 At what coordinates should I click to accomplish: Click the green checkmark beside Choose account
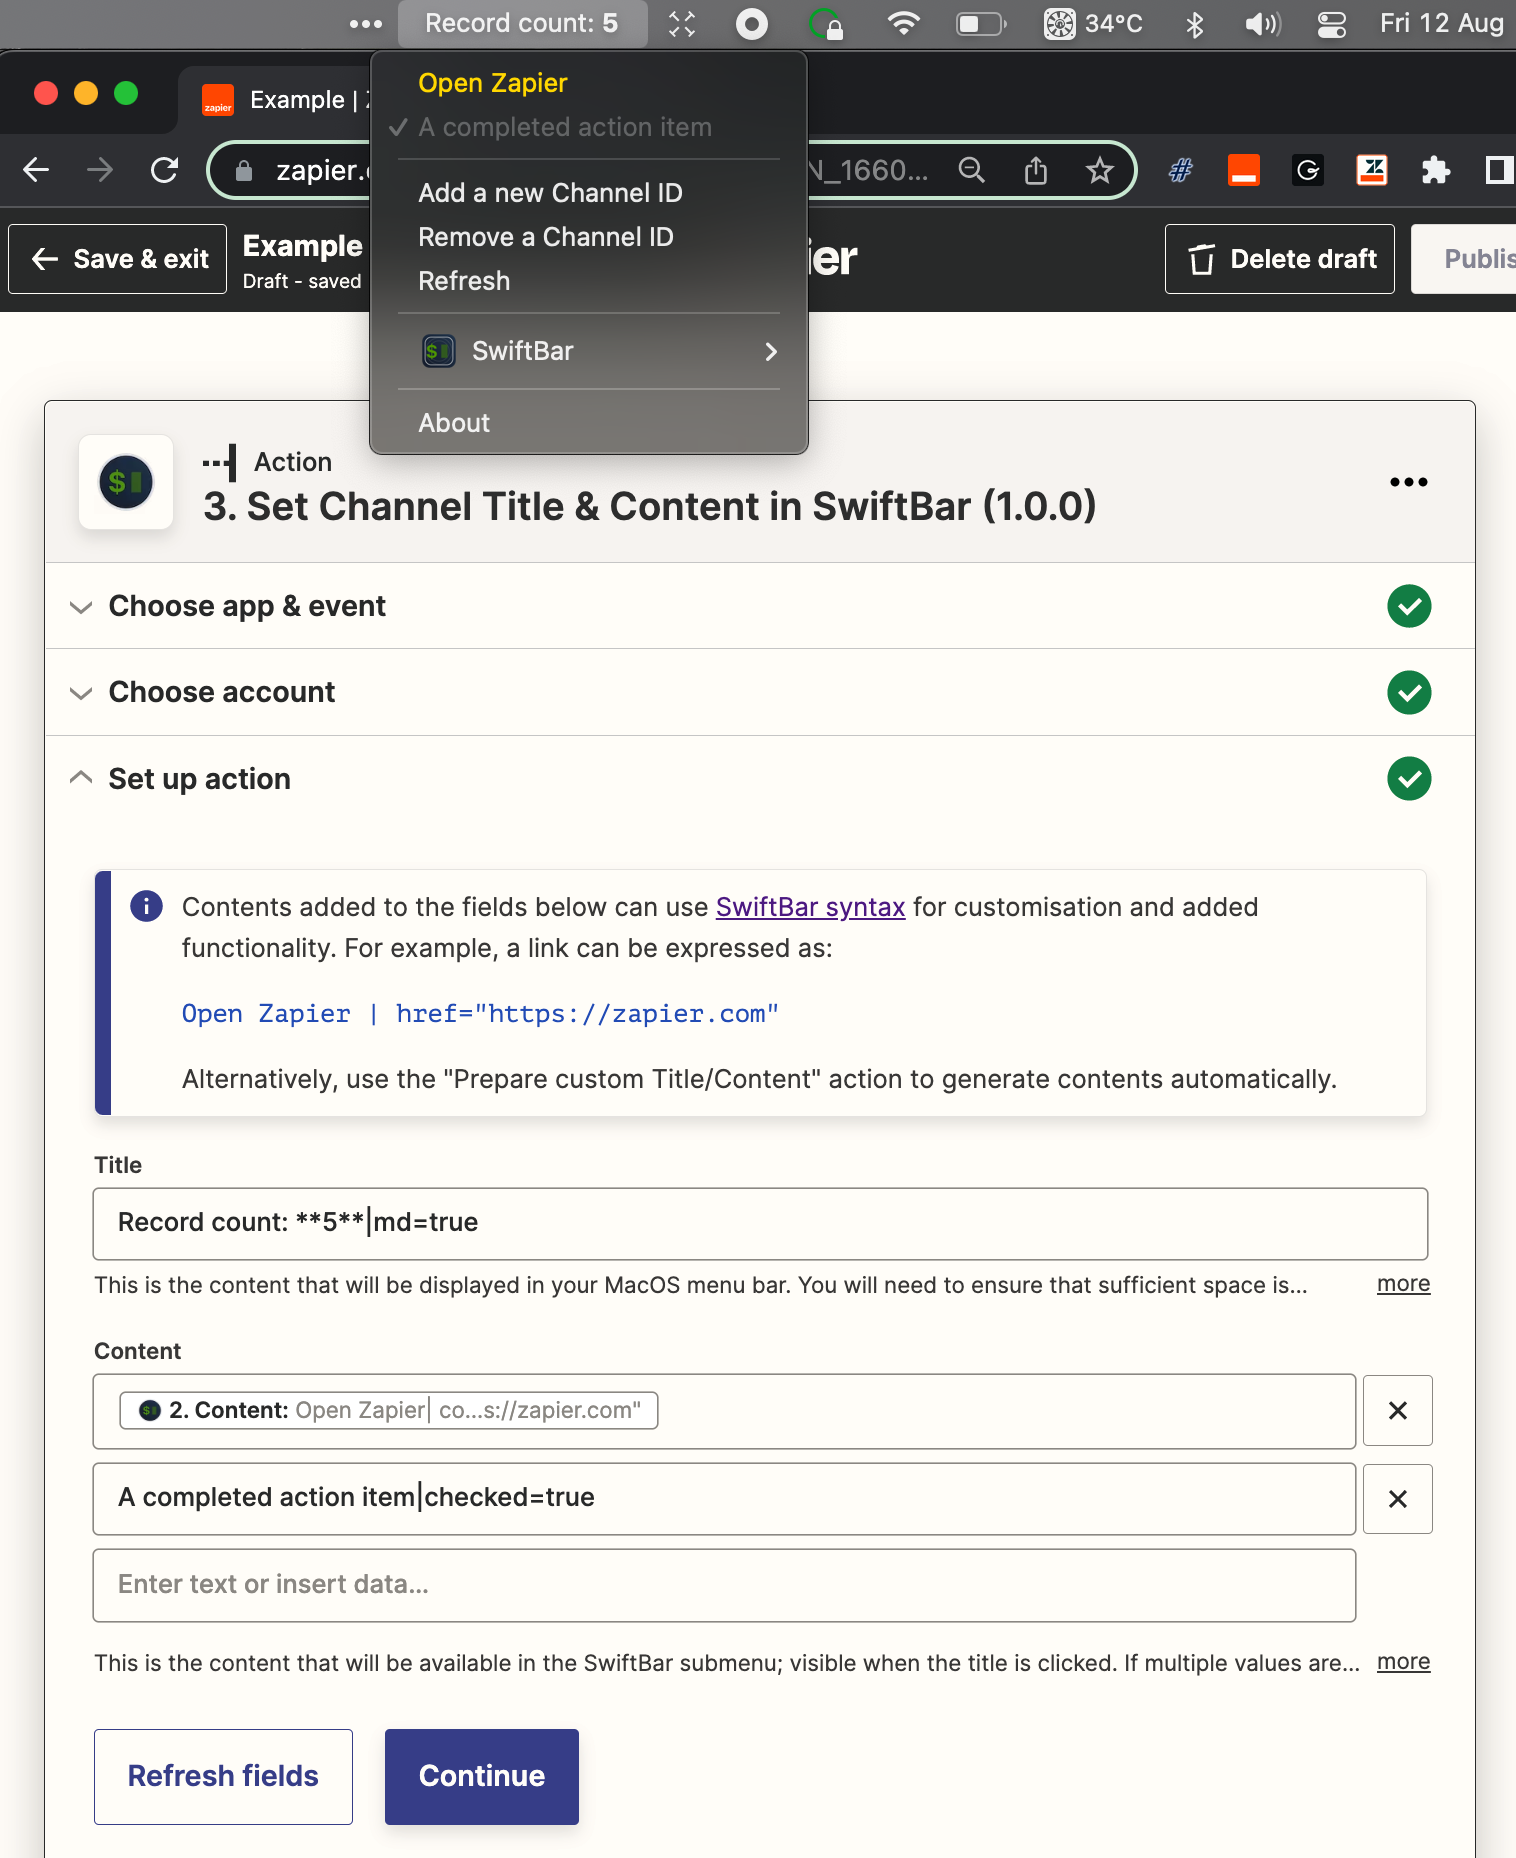[x=1409, y=692]
